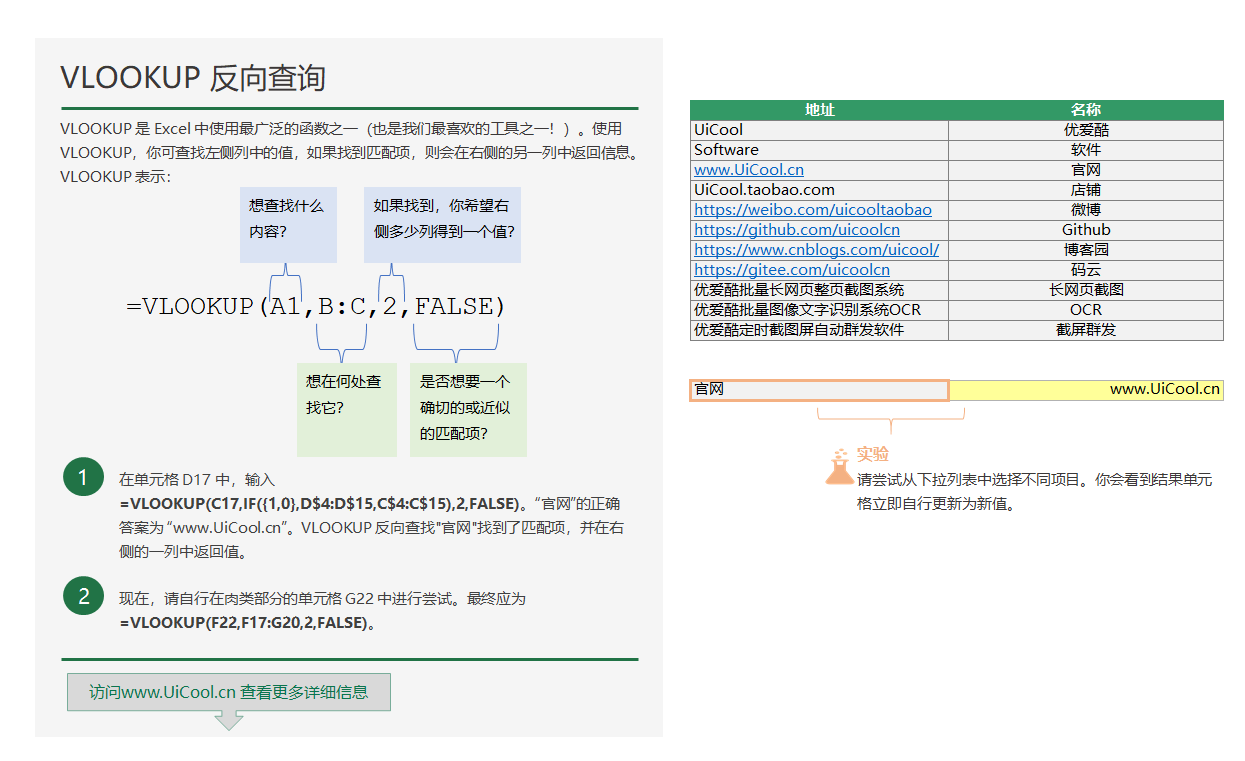Click the 是否想要一个确切的或近似的匹配项? callout box

pos(468,410)
